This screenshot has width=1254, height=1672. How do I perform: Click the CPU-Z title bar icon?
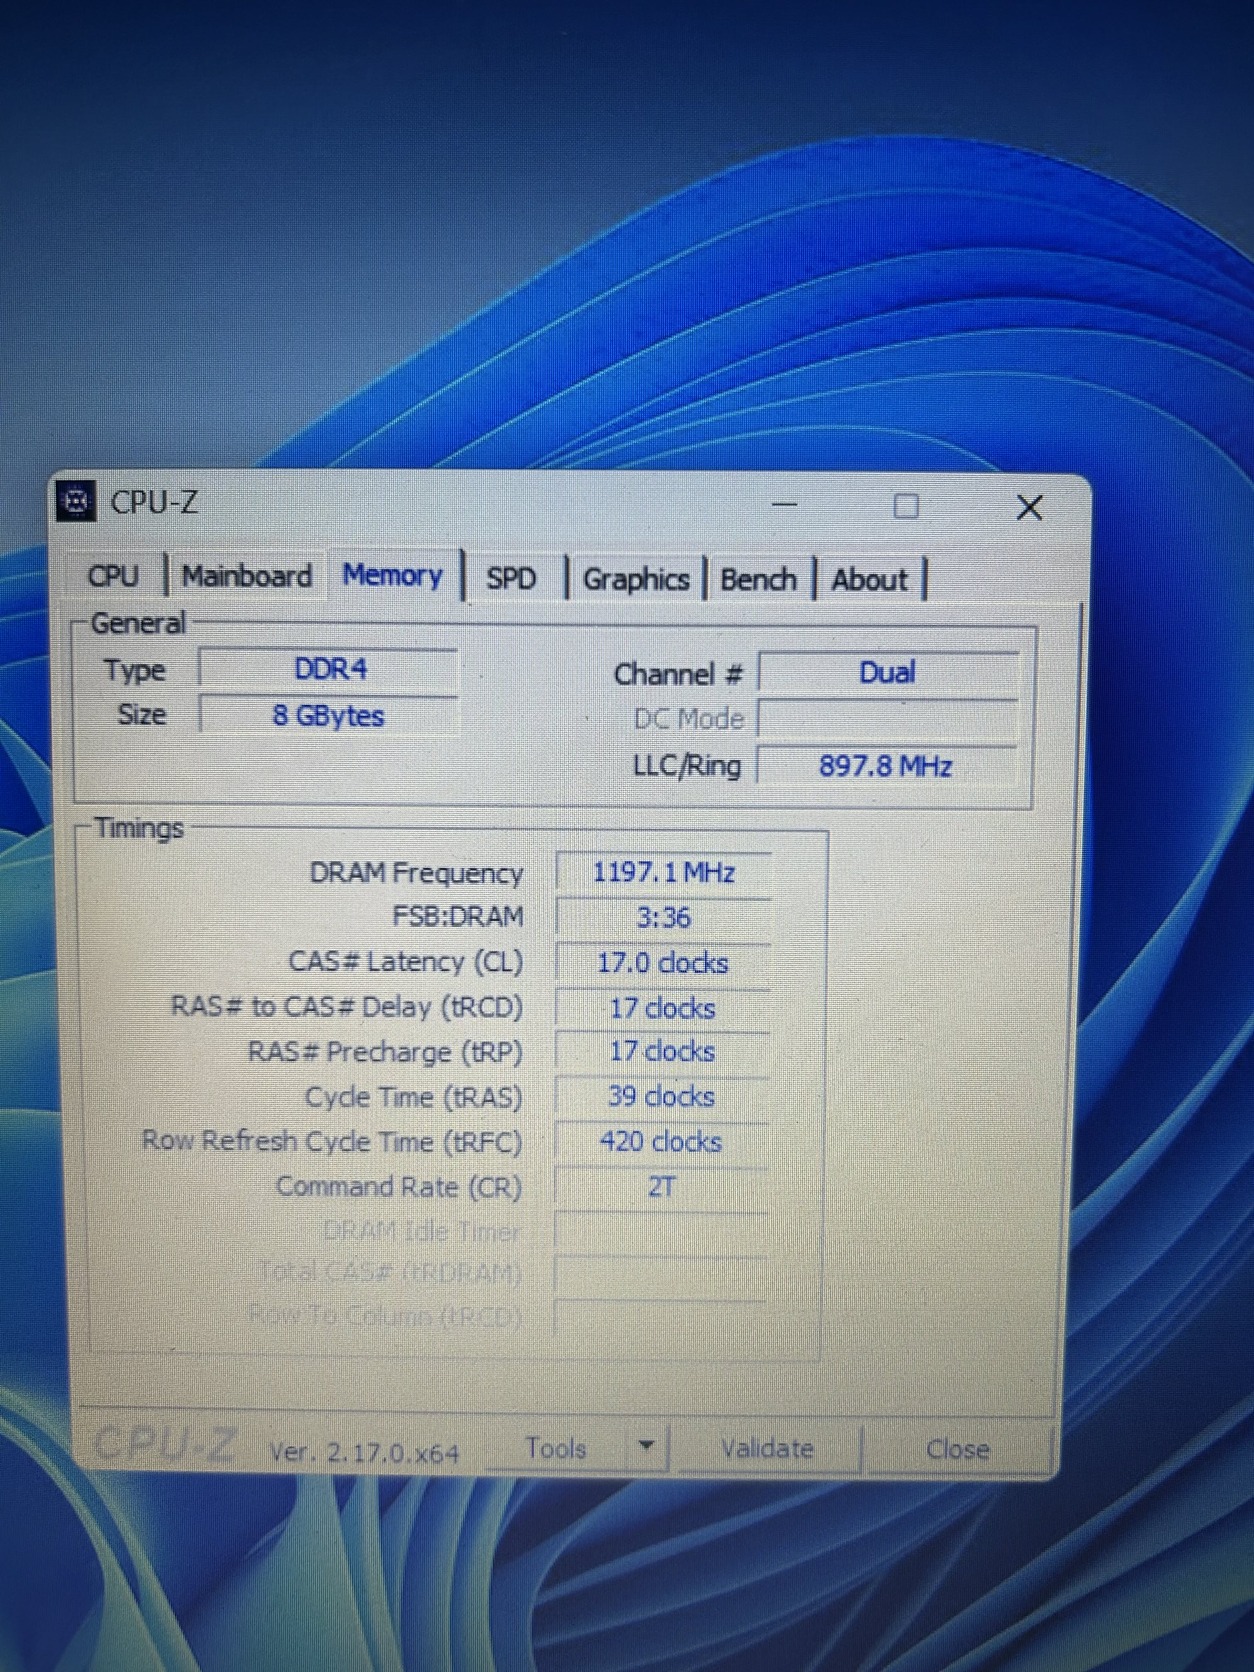(76, 501)
